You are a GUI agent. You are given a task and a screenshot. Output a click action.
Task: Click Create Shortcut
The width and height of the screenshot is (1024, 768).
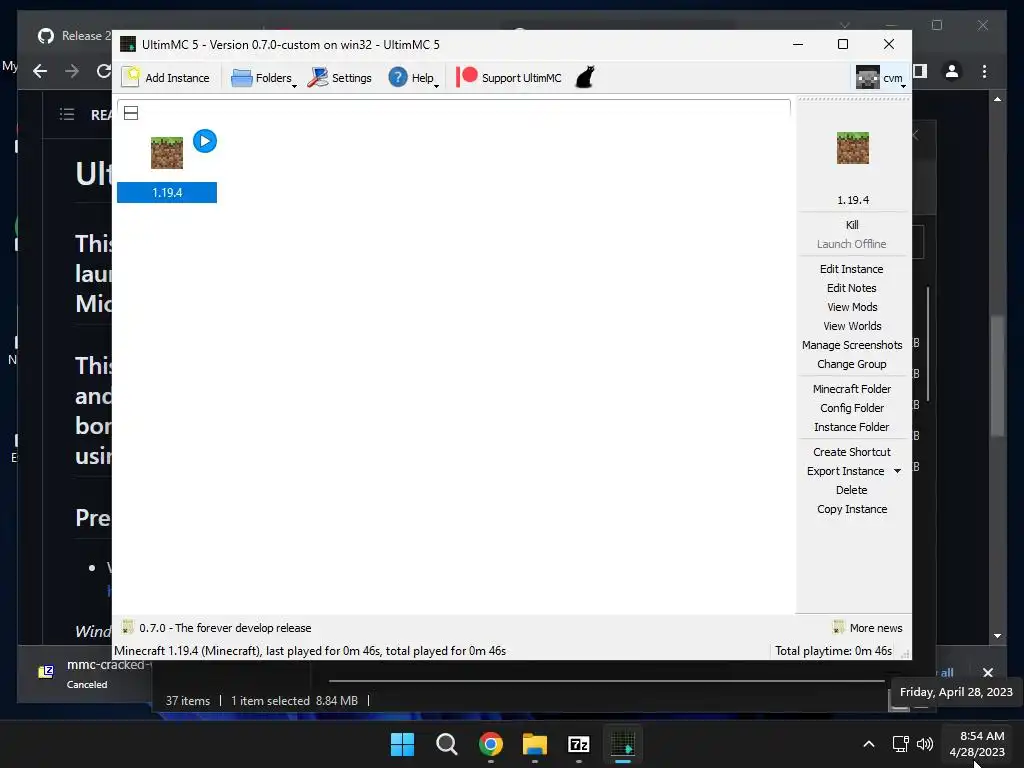[852, 452]
